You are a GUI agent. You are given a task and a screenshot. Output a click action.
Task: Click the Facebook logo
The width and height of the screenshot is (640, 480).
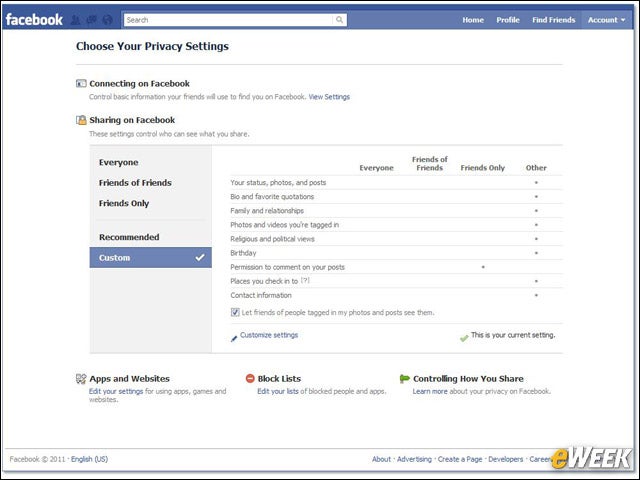[x=34, y=20]
